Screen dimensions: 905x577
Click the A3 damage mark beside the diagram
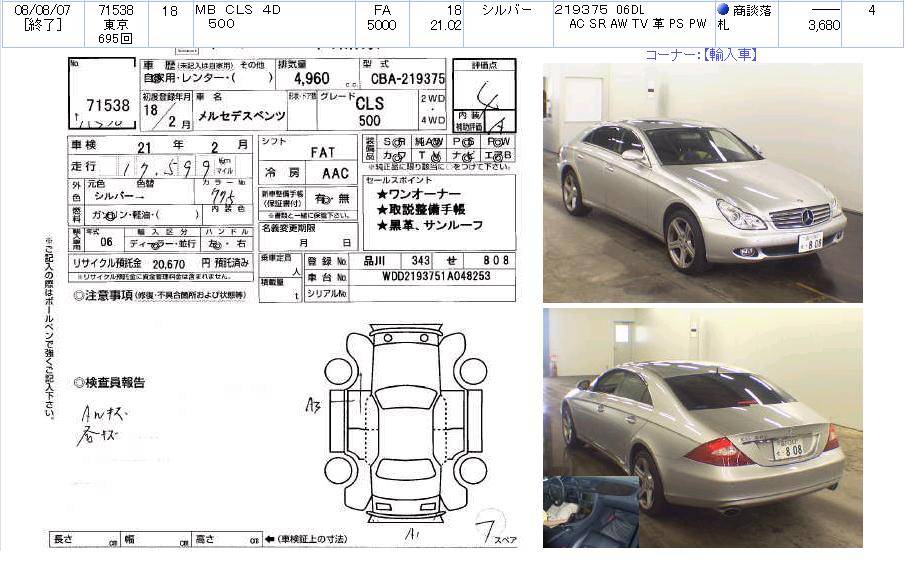point(313,406)
